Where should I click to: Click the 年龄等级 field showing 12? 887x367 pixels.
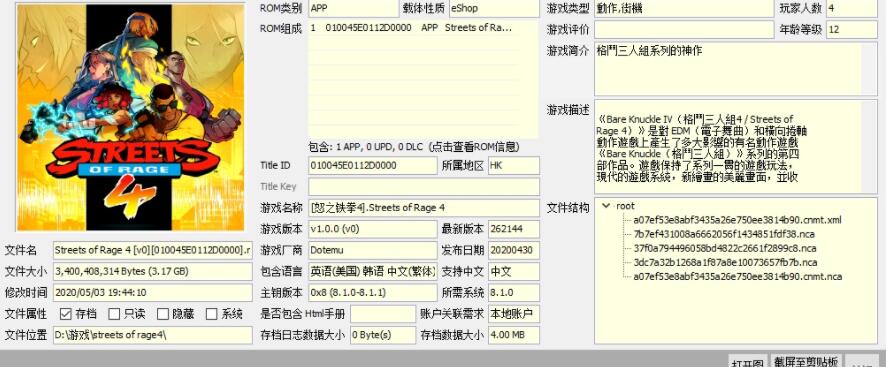click(x=852, y=29)
